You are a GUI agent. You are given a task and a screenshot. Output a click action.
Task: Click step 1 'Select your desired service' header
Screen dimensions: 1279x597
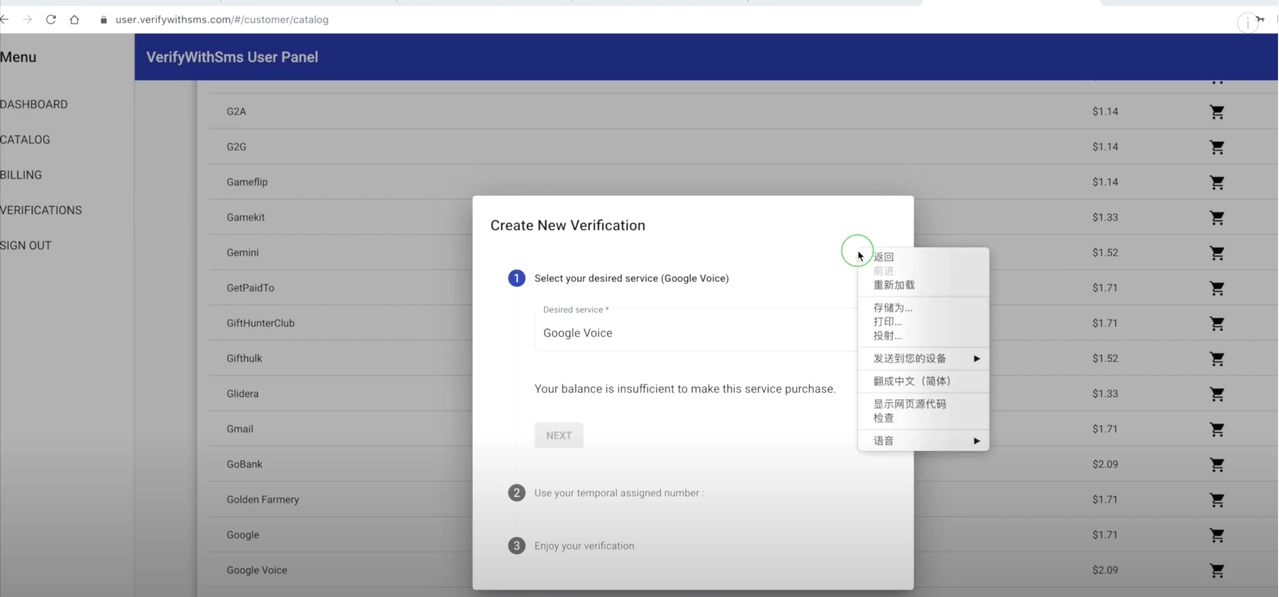pos(631,278)
